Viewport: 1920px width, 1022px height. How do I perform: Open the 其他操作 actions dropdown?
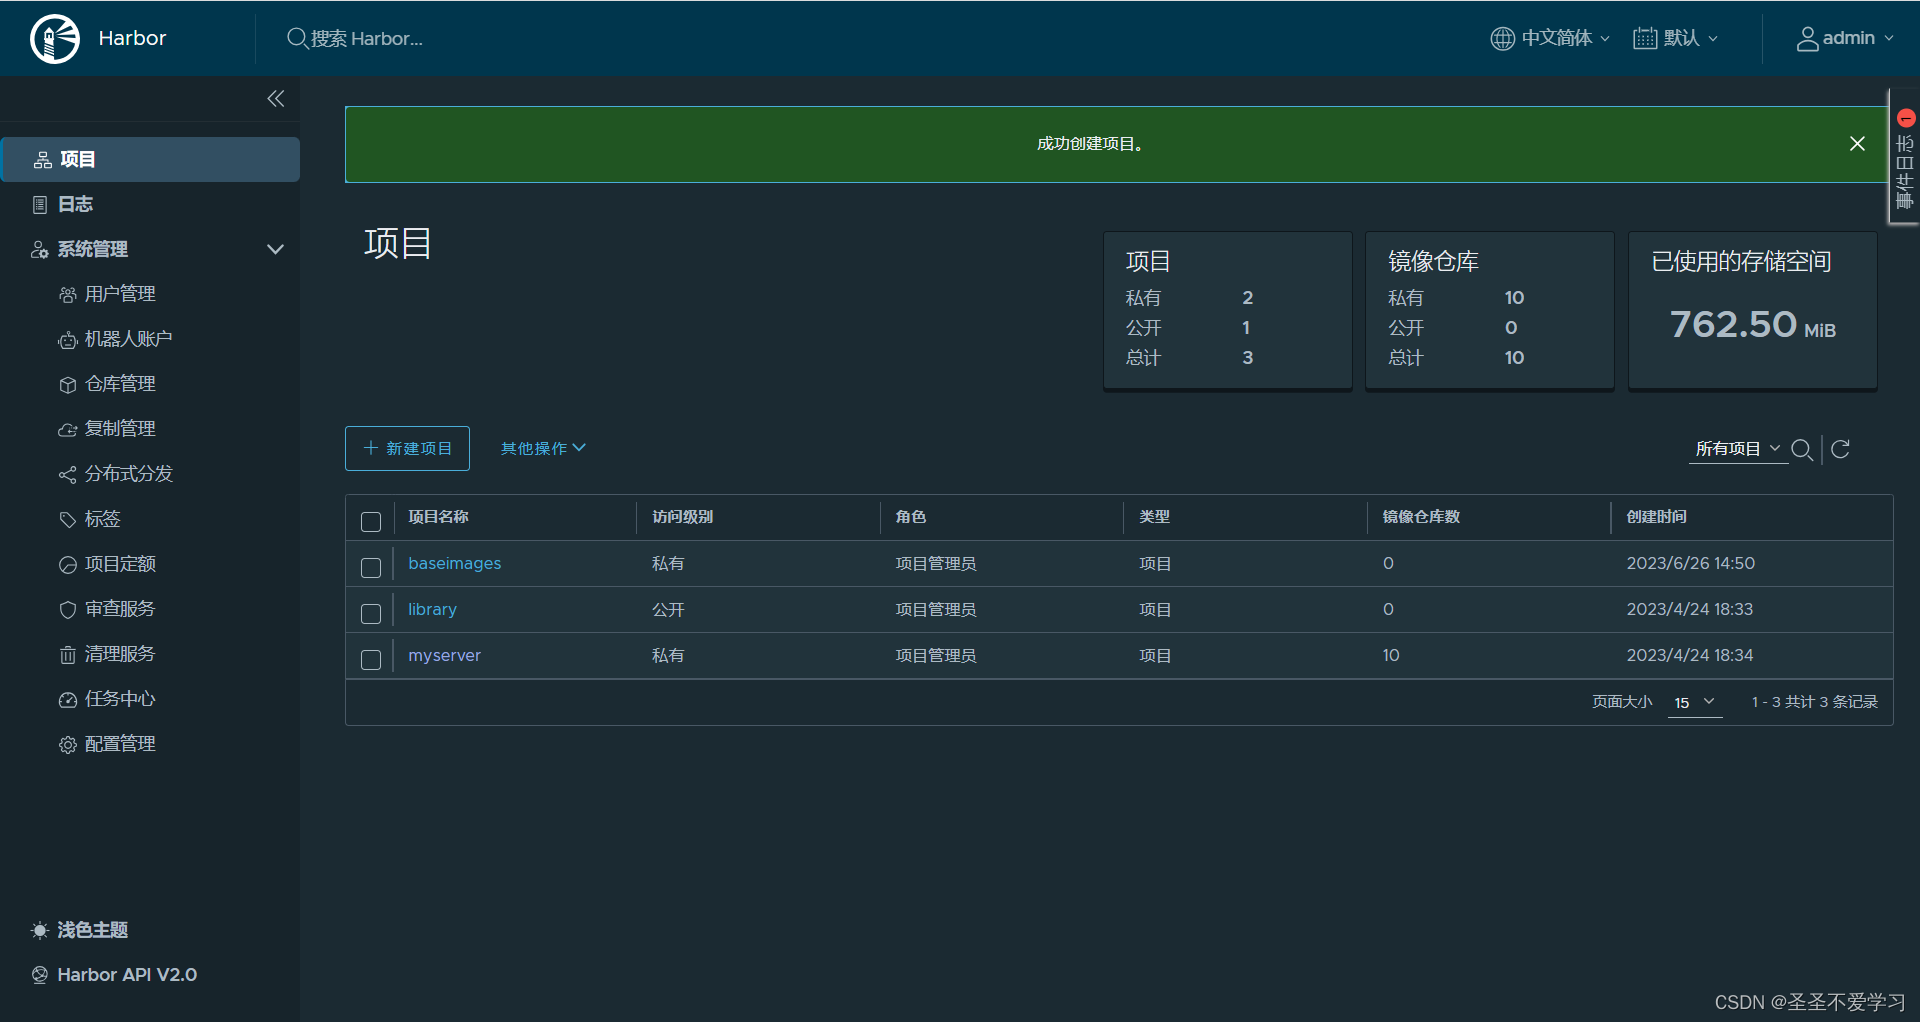[543, 448]
